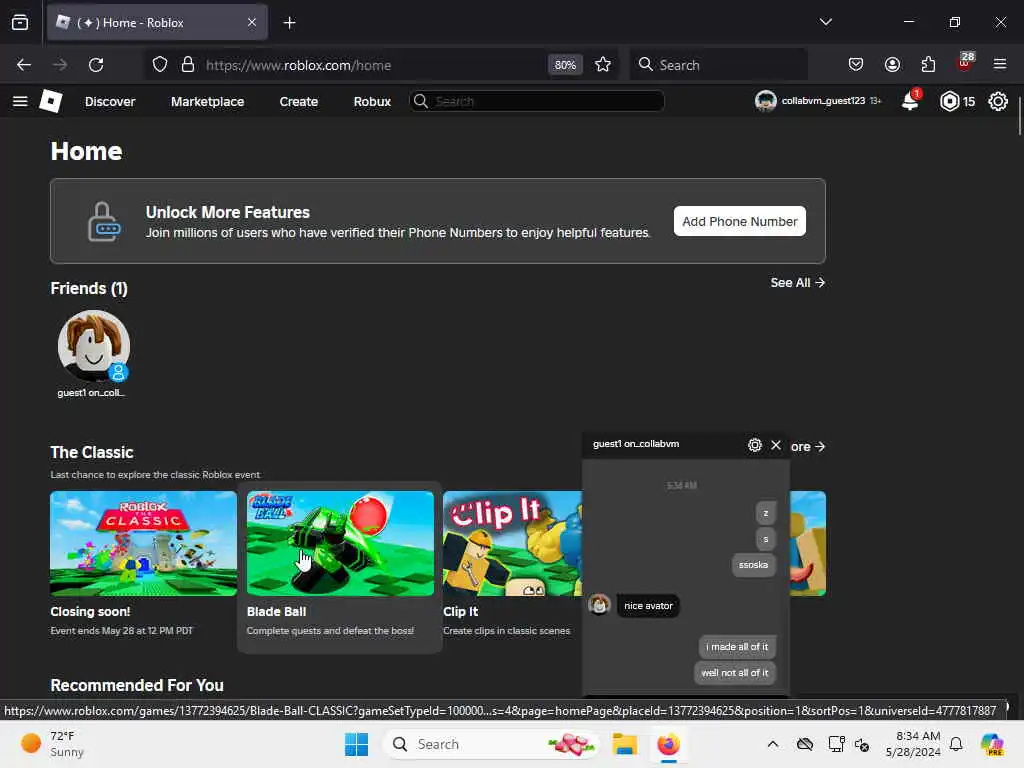This screenshot has height=768, width=1024.
Task: Reset the 80% zoom level indicator
Action: click(565, 65)
